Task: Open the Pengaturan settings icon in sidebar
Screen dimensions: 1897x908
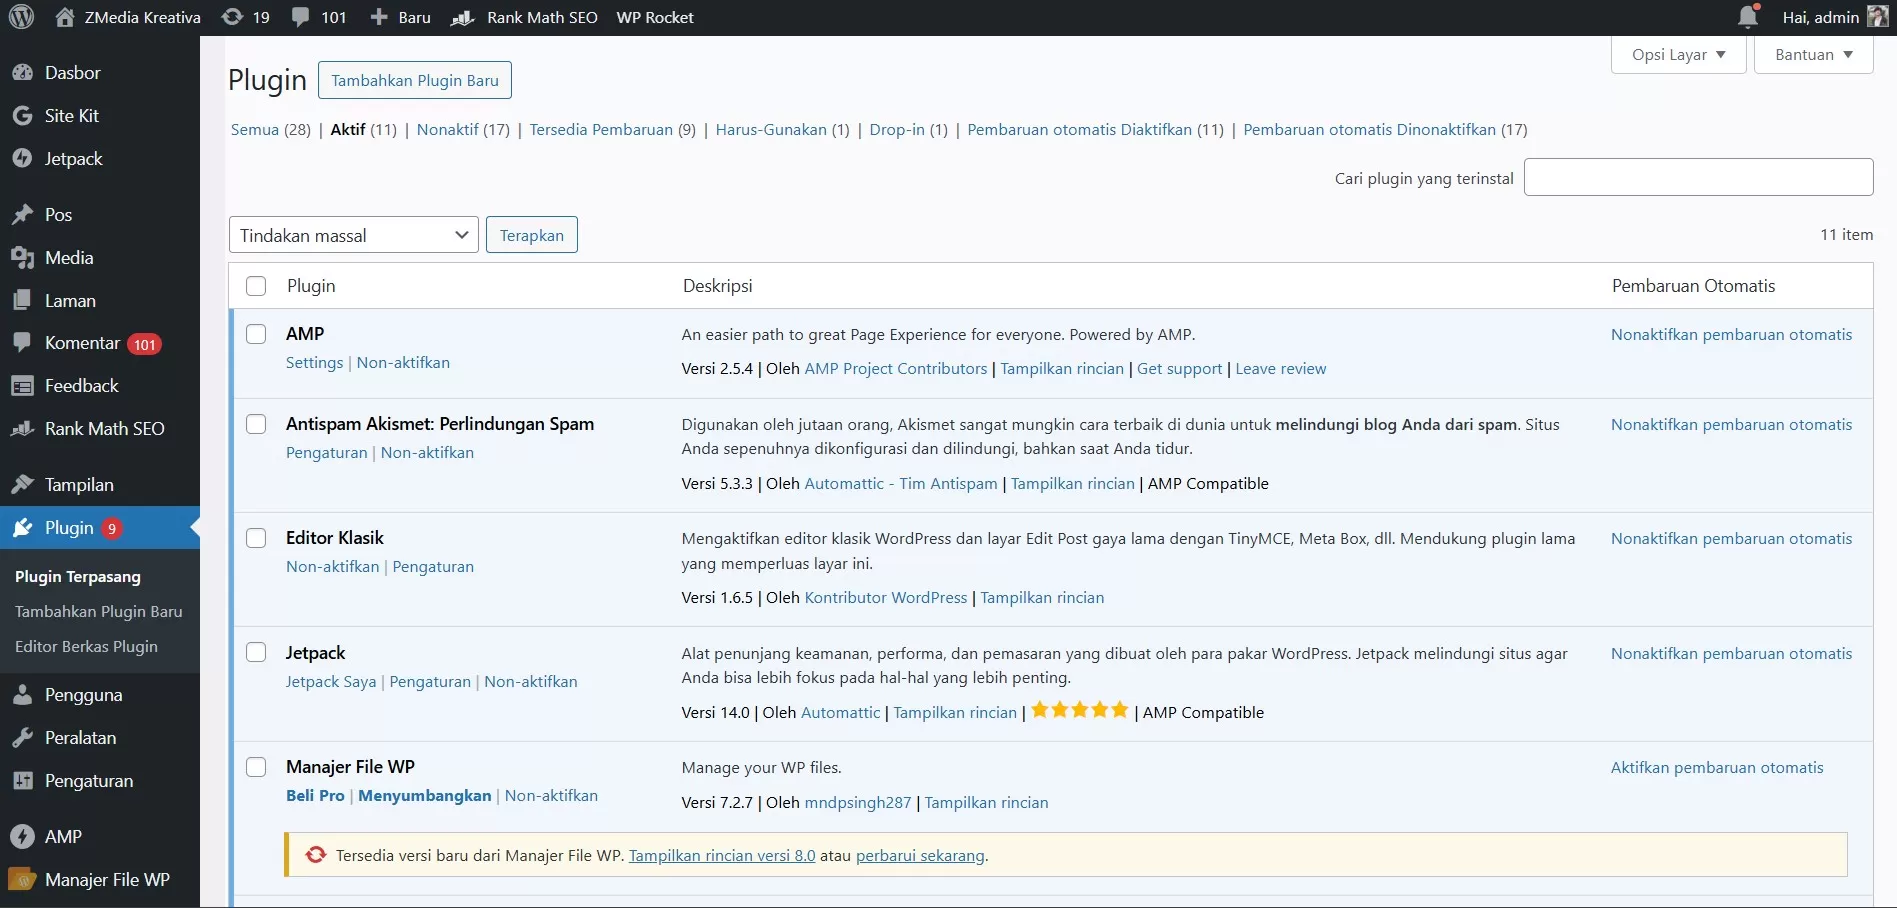Action: (x=22, y=781)
